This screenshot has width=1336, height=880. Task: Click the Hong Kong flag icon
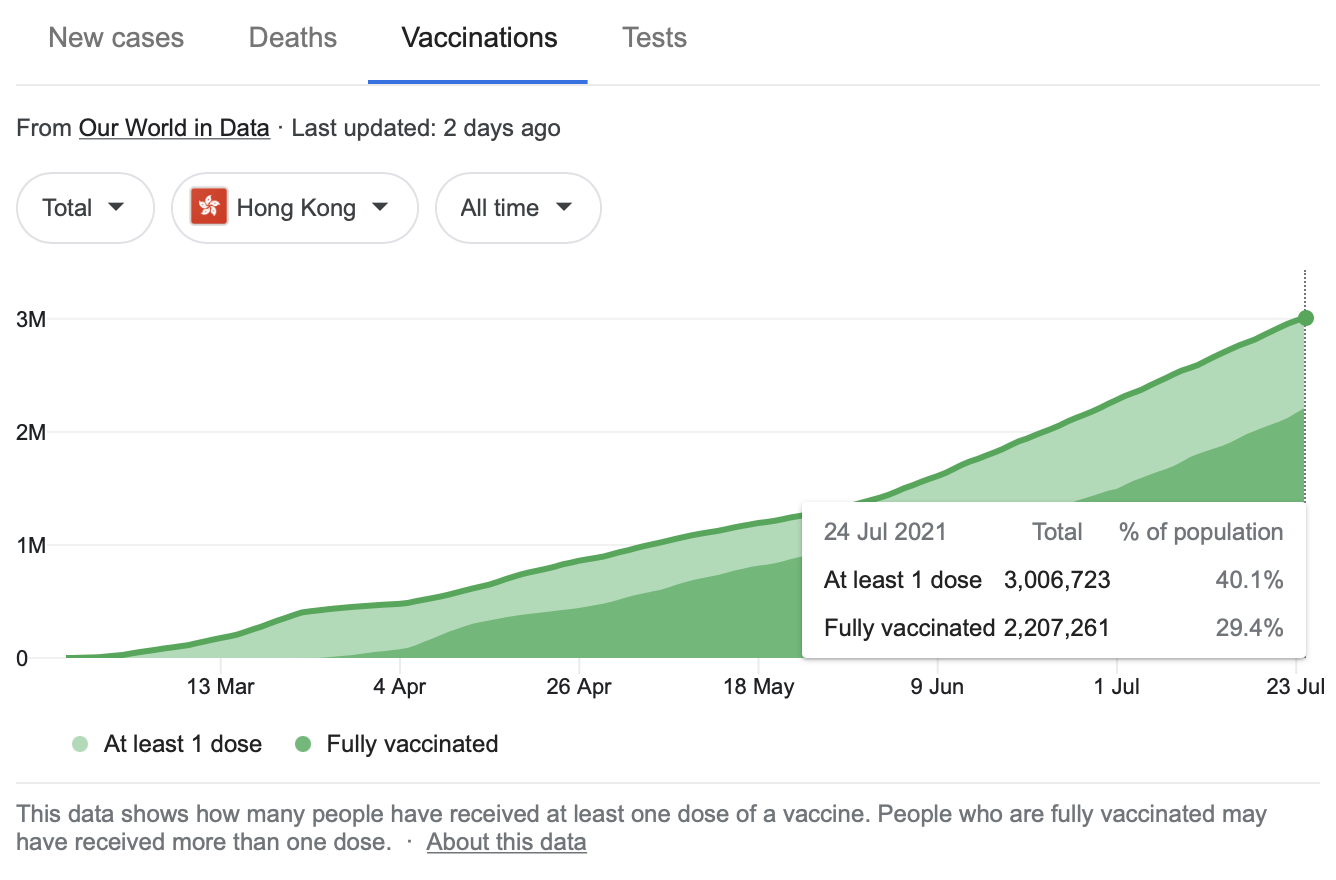pos(209,207)
